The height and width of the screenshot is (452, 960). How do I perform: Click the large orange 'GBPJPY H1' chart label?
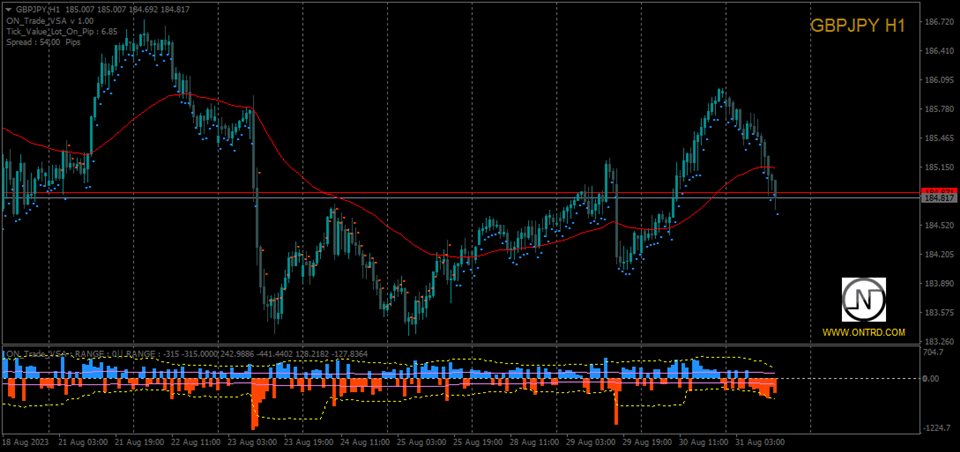857,25
